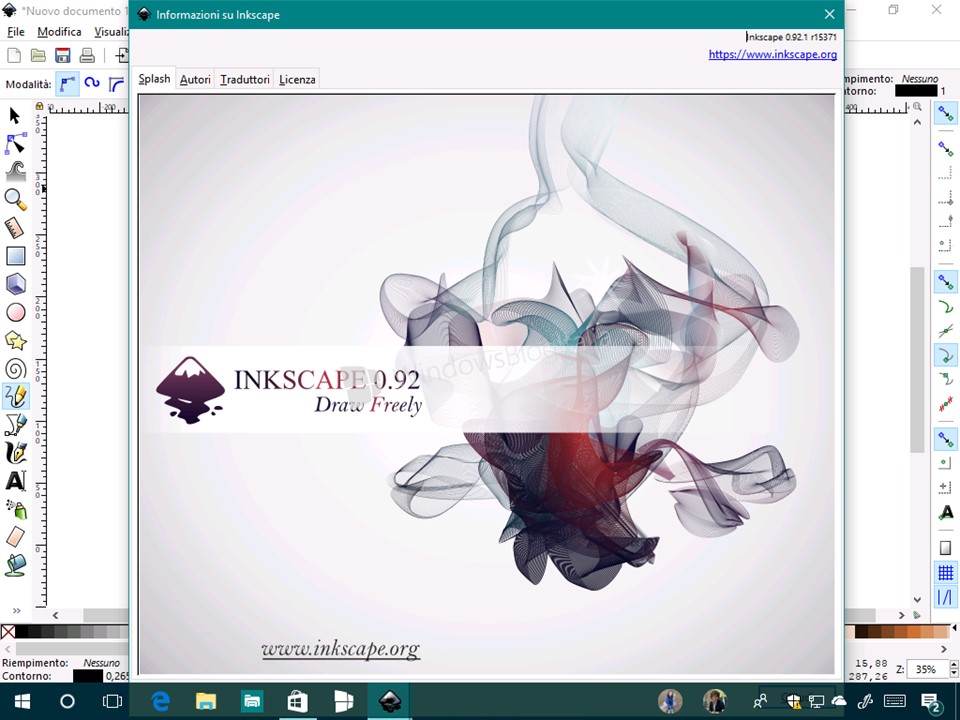Switch to the Autori tab
The height and width of the screenshot is (720, 960).
195,80
